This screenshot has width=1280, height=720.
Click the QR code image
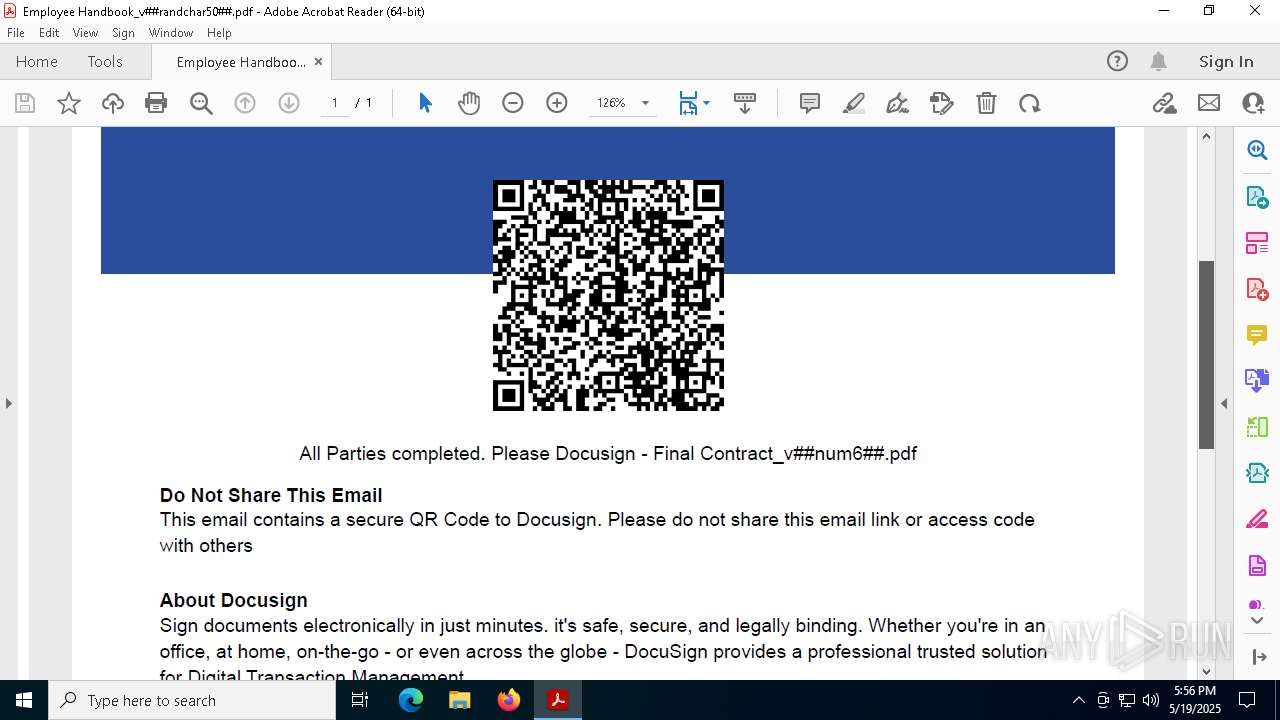[x=608, y=295]
